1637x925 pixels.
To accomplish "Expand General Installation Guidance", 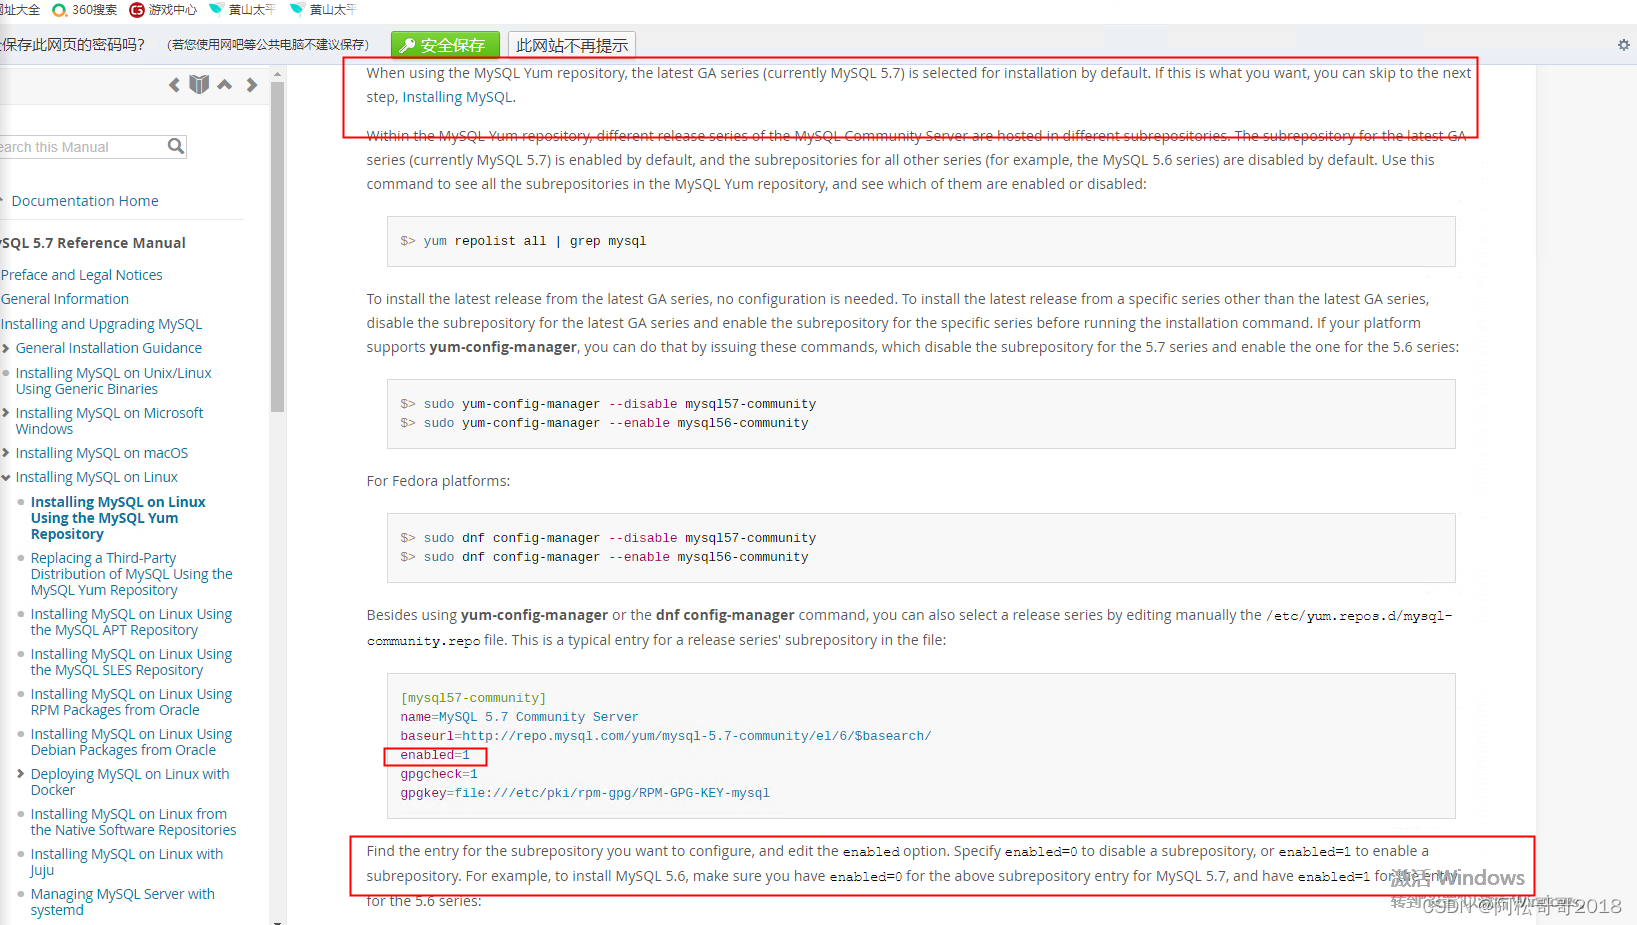I will [6, 348].
